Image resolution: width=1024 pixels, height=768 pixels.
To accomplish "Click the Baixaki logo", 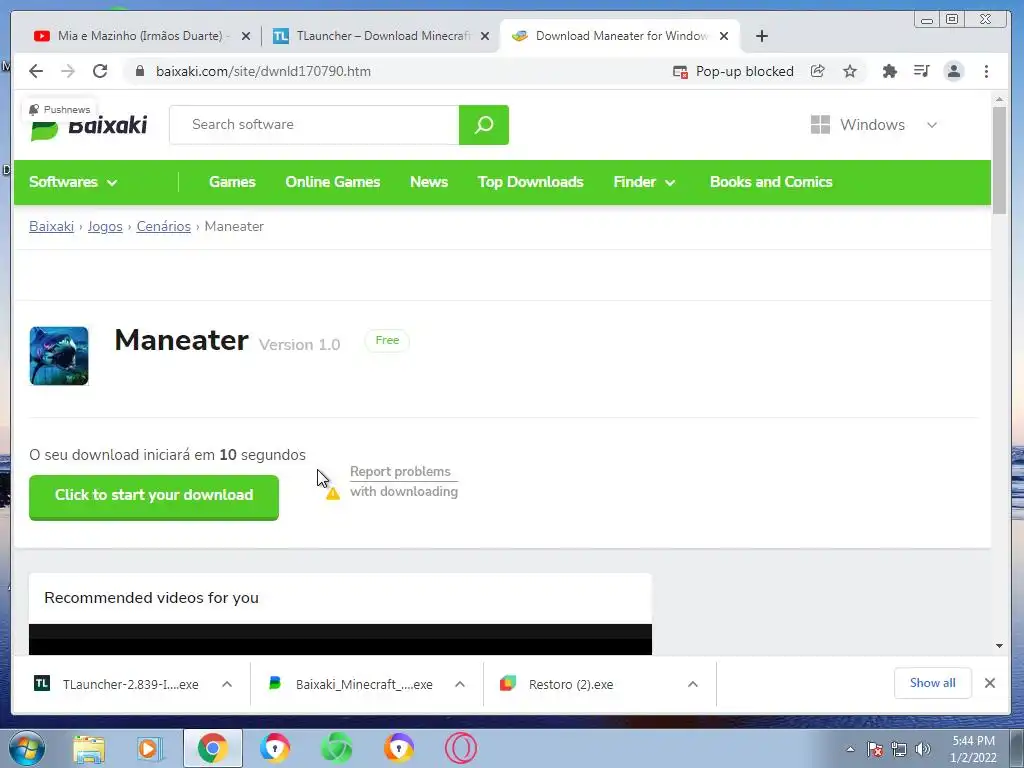I will pos(89,125).
